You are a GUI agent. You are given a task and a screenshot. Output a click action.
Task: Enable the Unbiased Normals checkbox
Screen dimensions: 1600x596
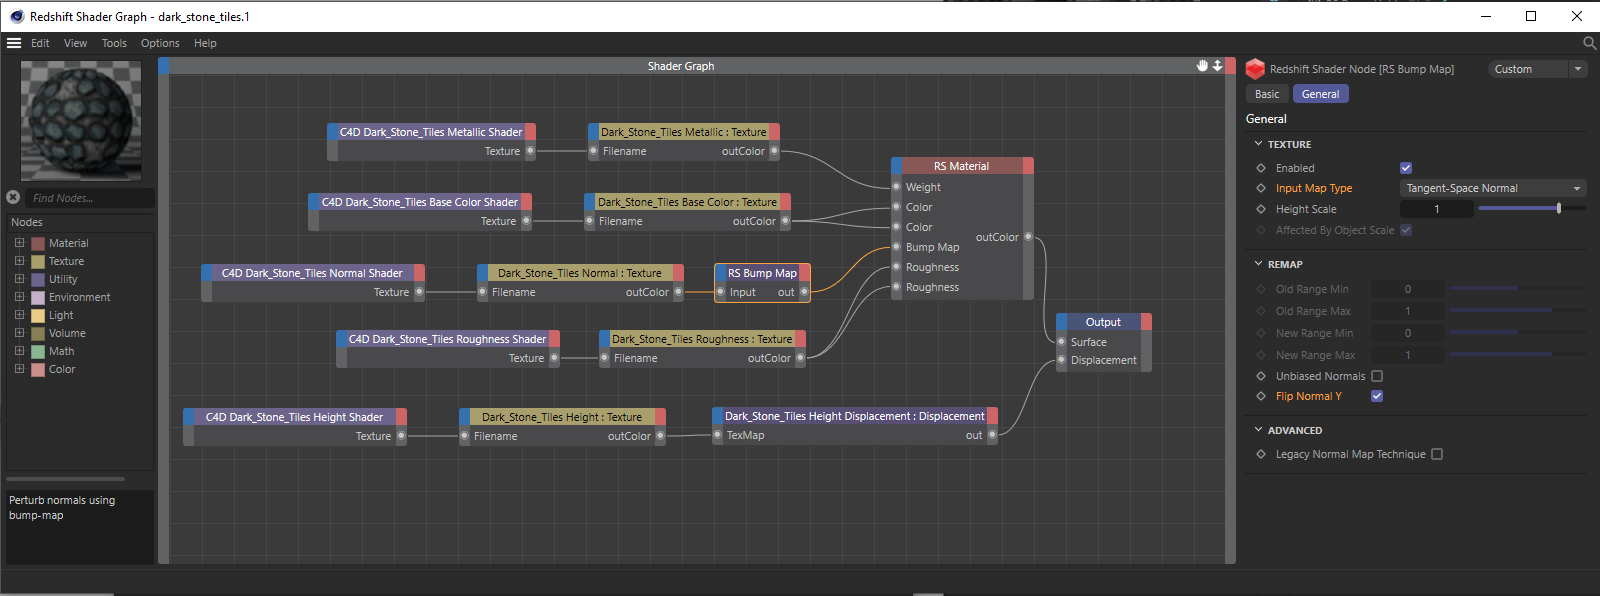point(1377,376)
